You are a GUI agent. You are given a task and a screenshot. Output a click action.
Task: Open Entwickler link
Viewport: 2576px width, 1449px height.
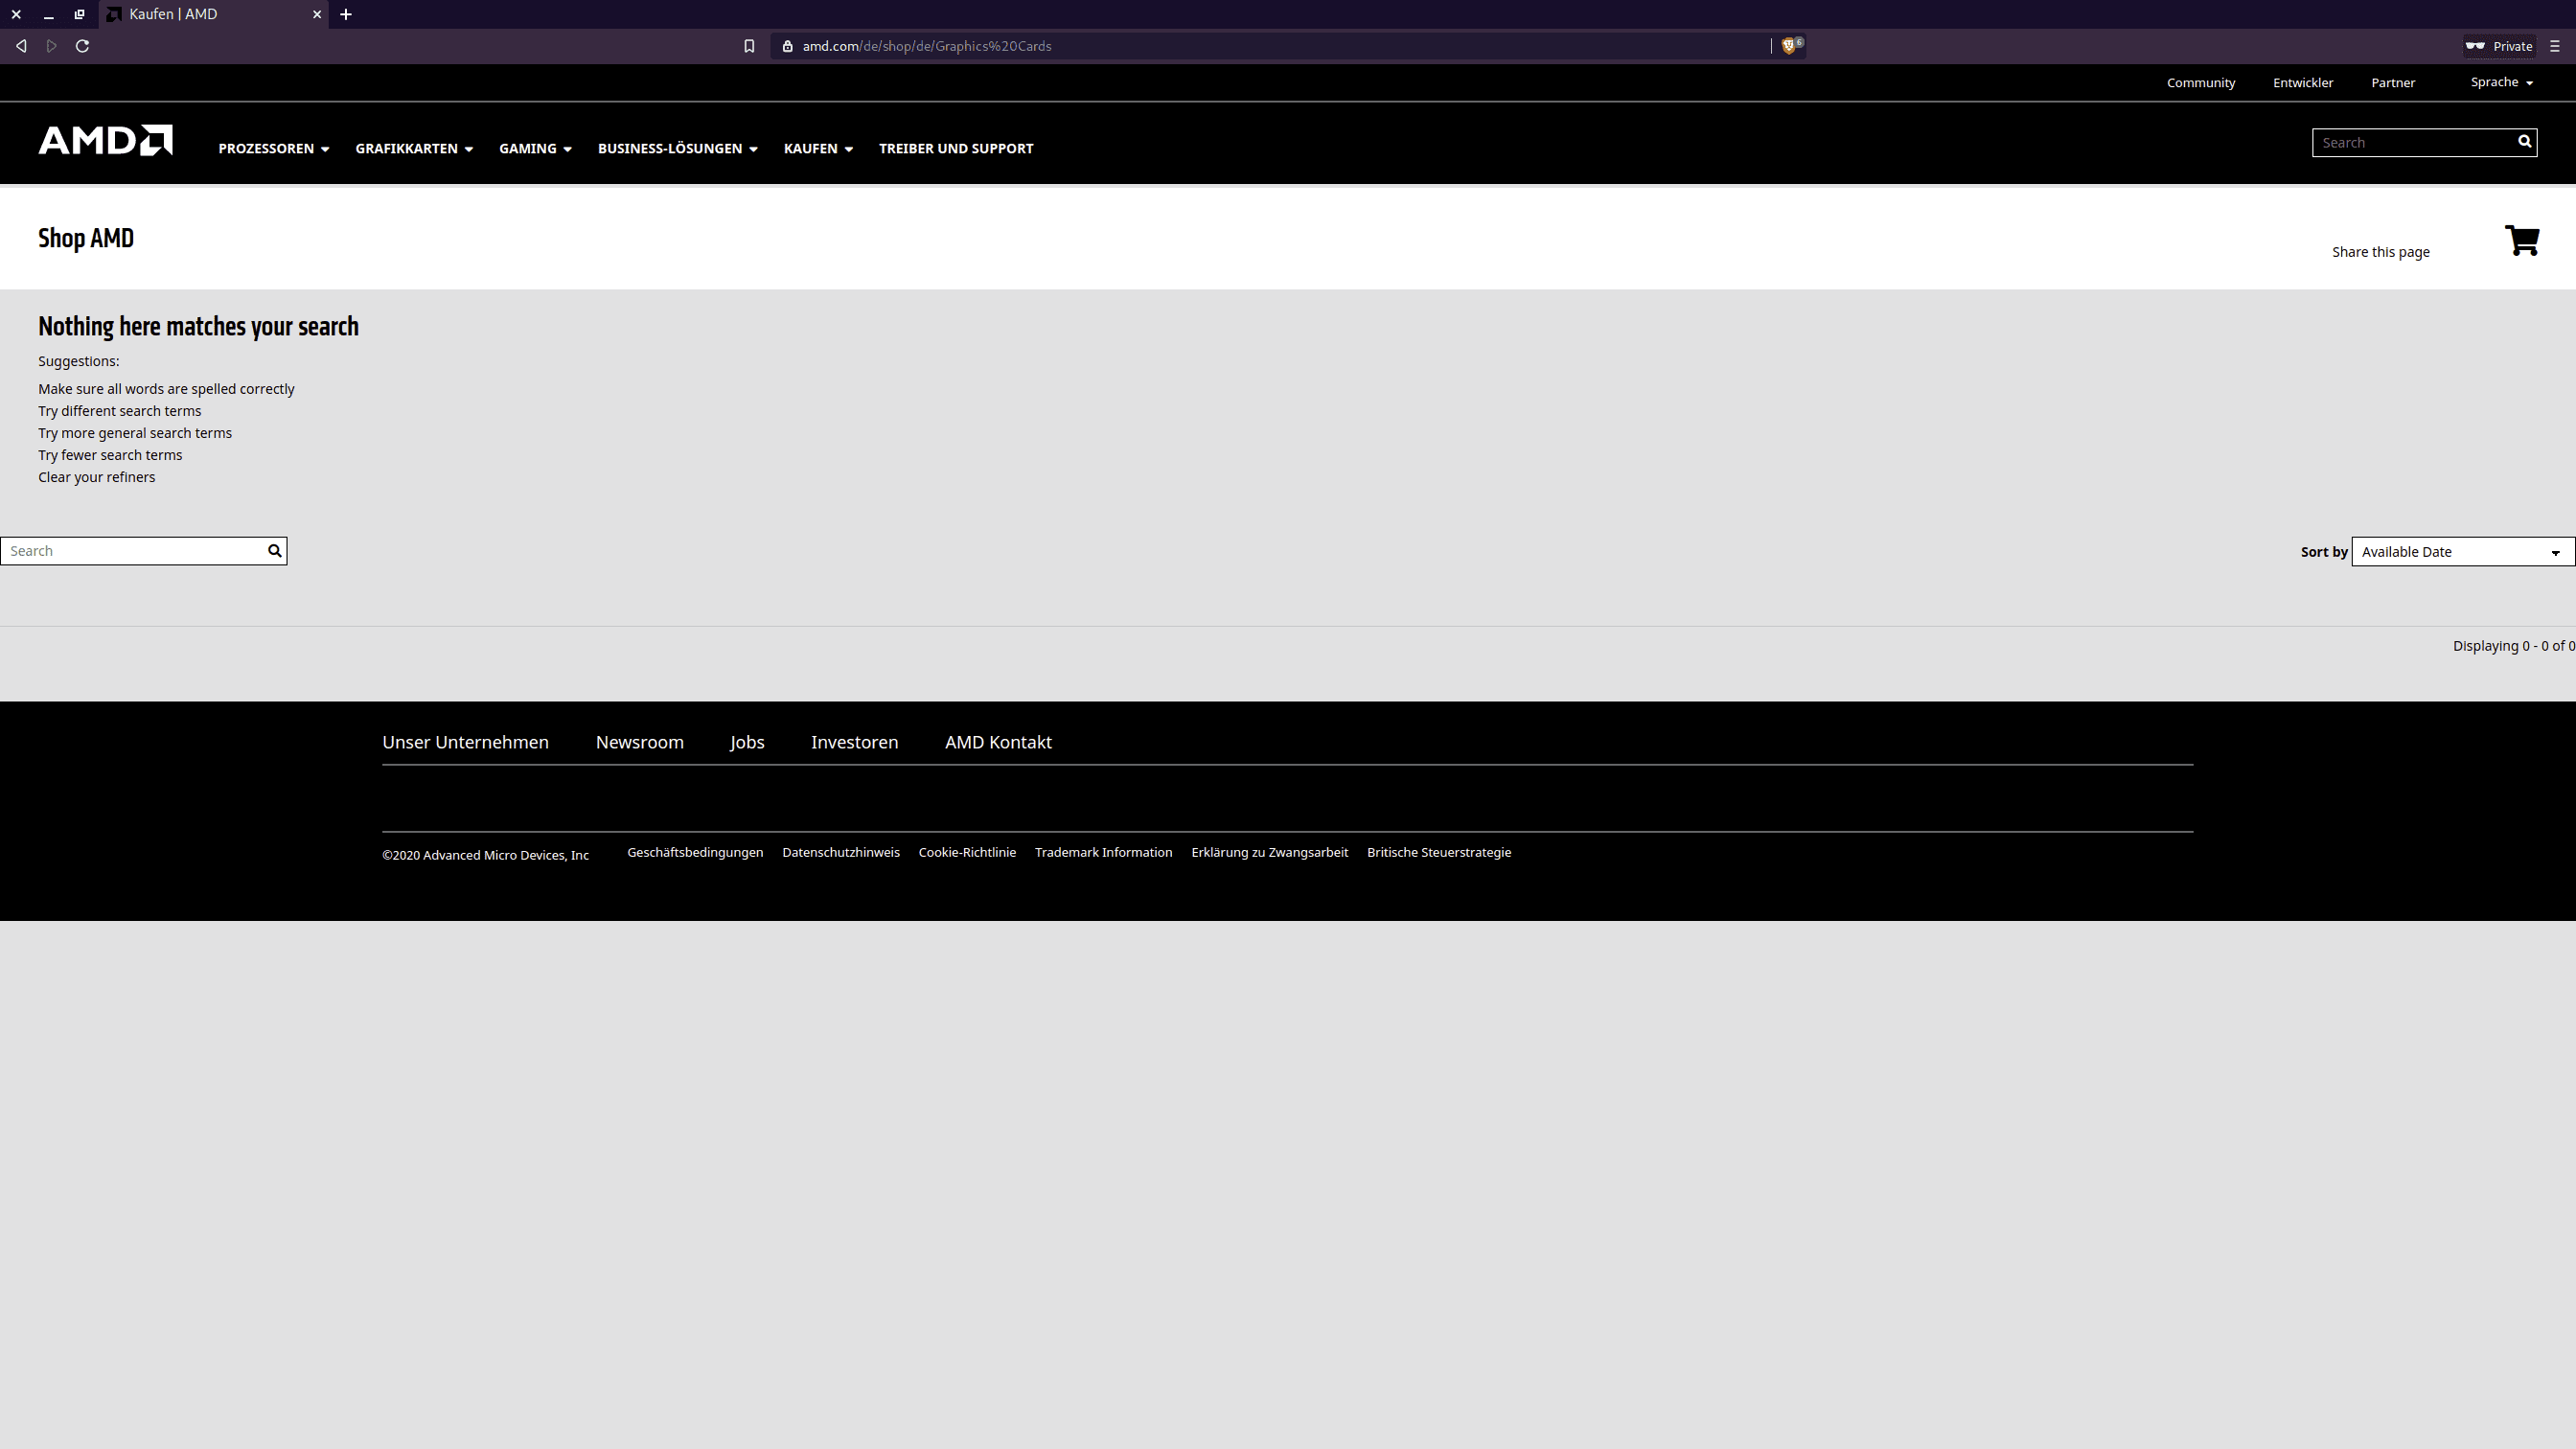pos(2303,83)
